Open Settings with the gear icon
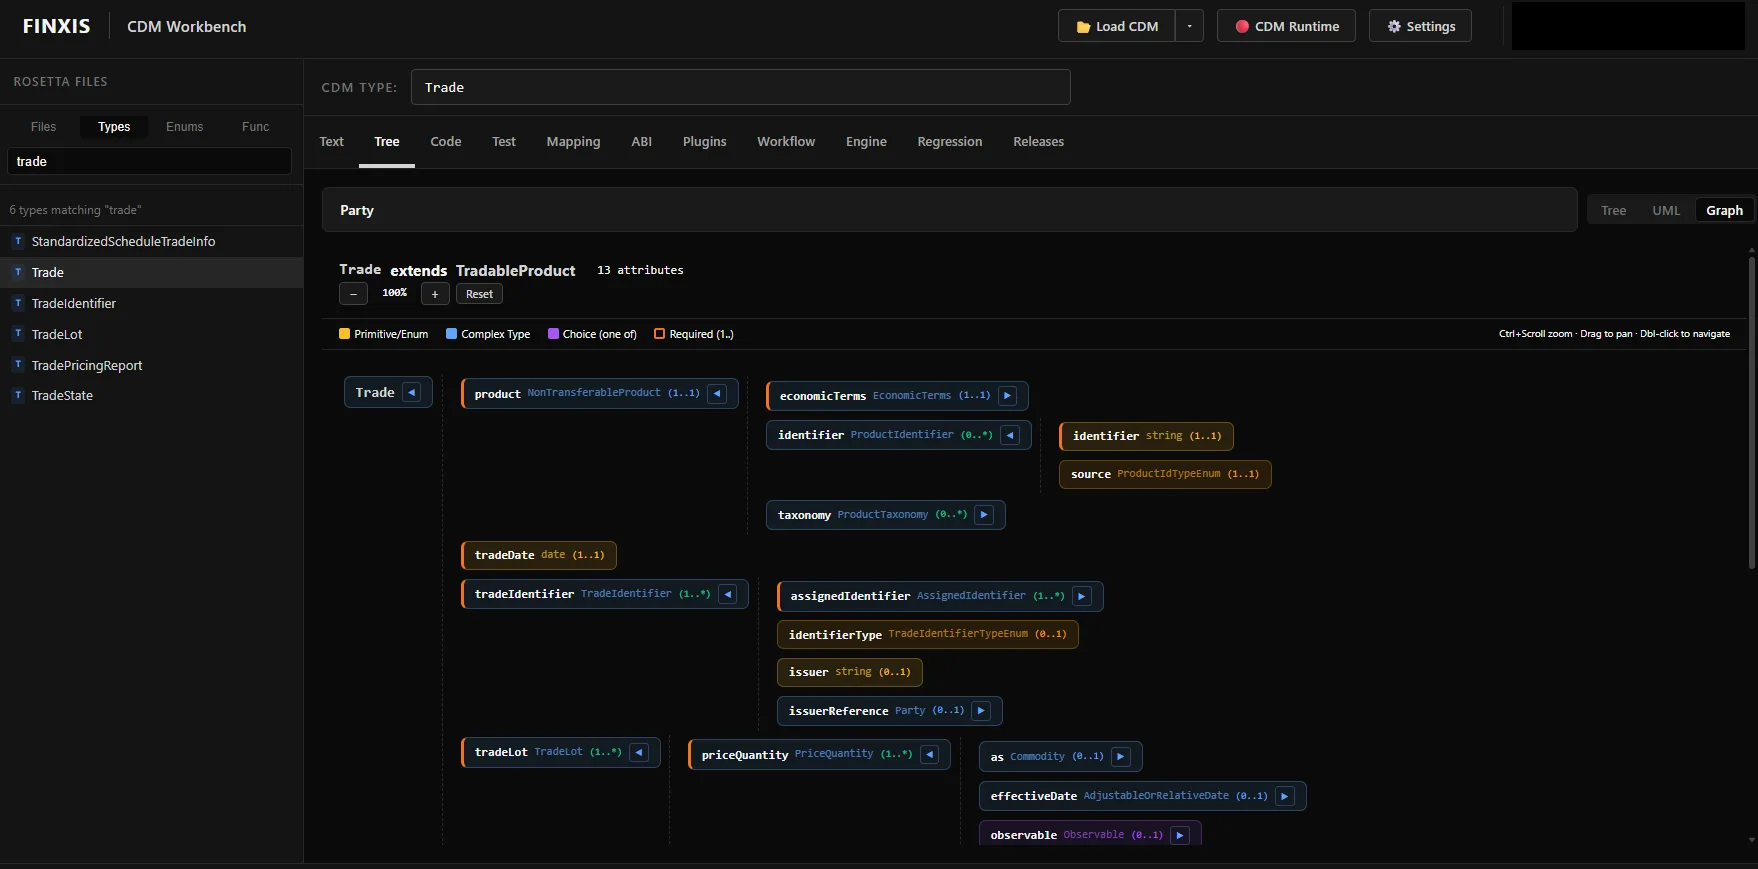 1420,26
